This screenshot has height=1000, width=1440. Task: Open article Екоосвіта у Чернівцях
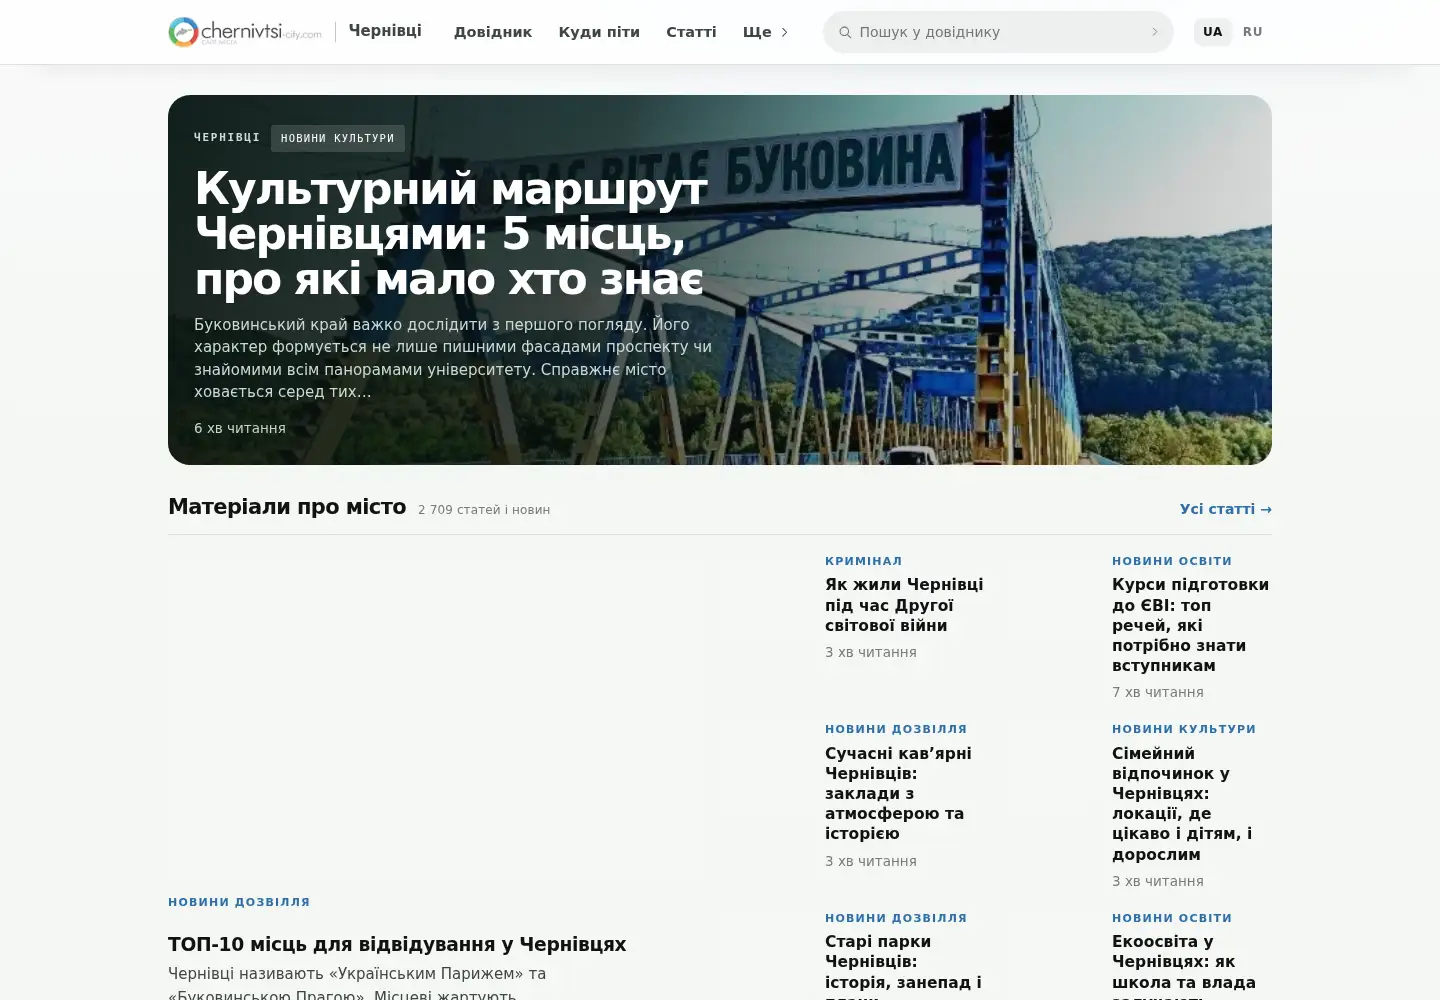pos(1184,966)
